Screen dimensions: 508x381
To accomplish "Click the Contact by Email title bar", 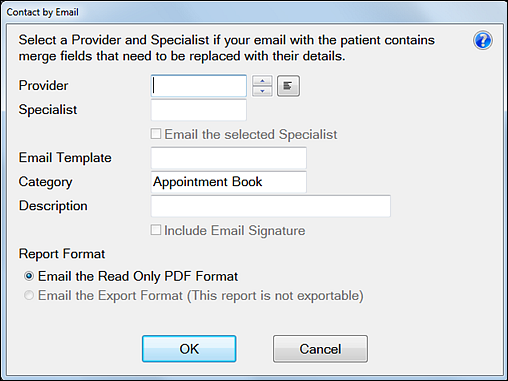I will coord(254,12).
